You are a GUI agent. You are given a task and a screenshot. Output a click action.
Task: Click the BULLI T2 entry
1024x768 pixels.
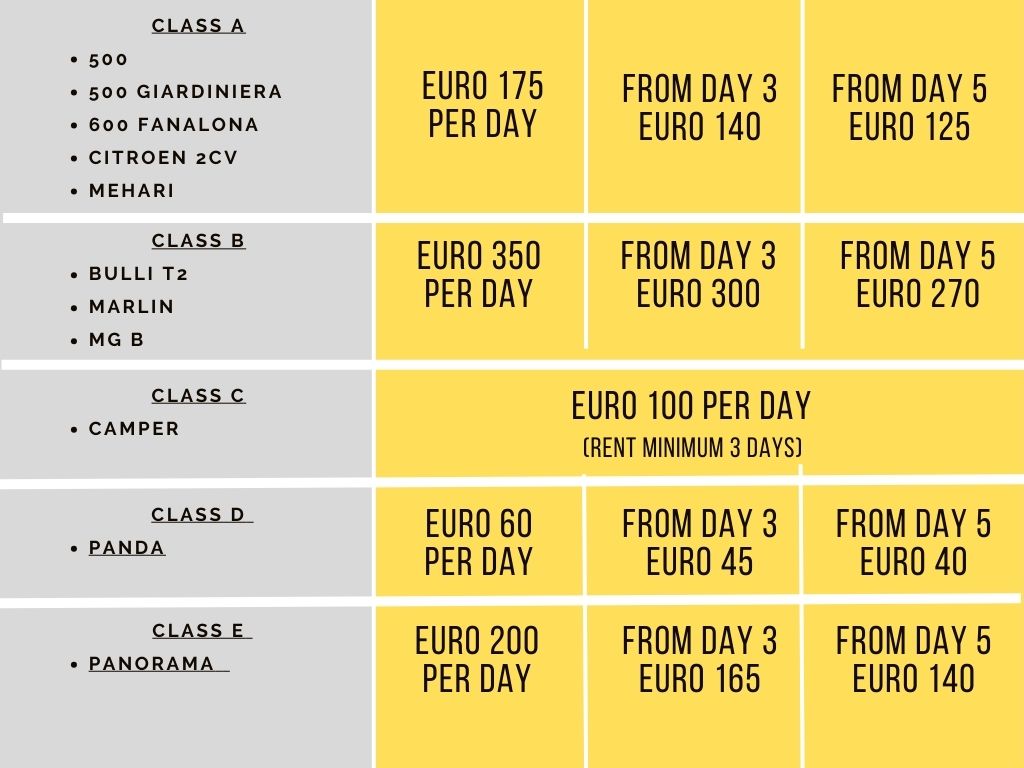coord(138,274)
